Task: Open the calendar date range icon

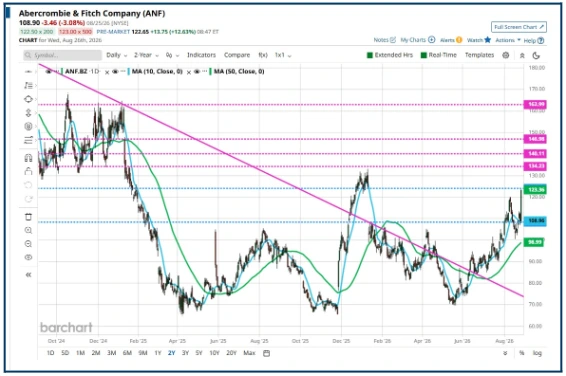Action: point(266,353)
